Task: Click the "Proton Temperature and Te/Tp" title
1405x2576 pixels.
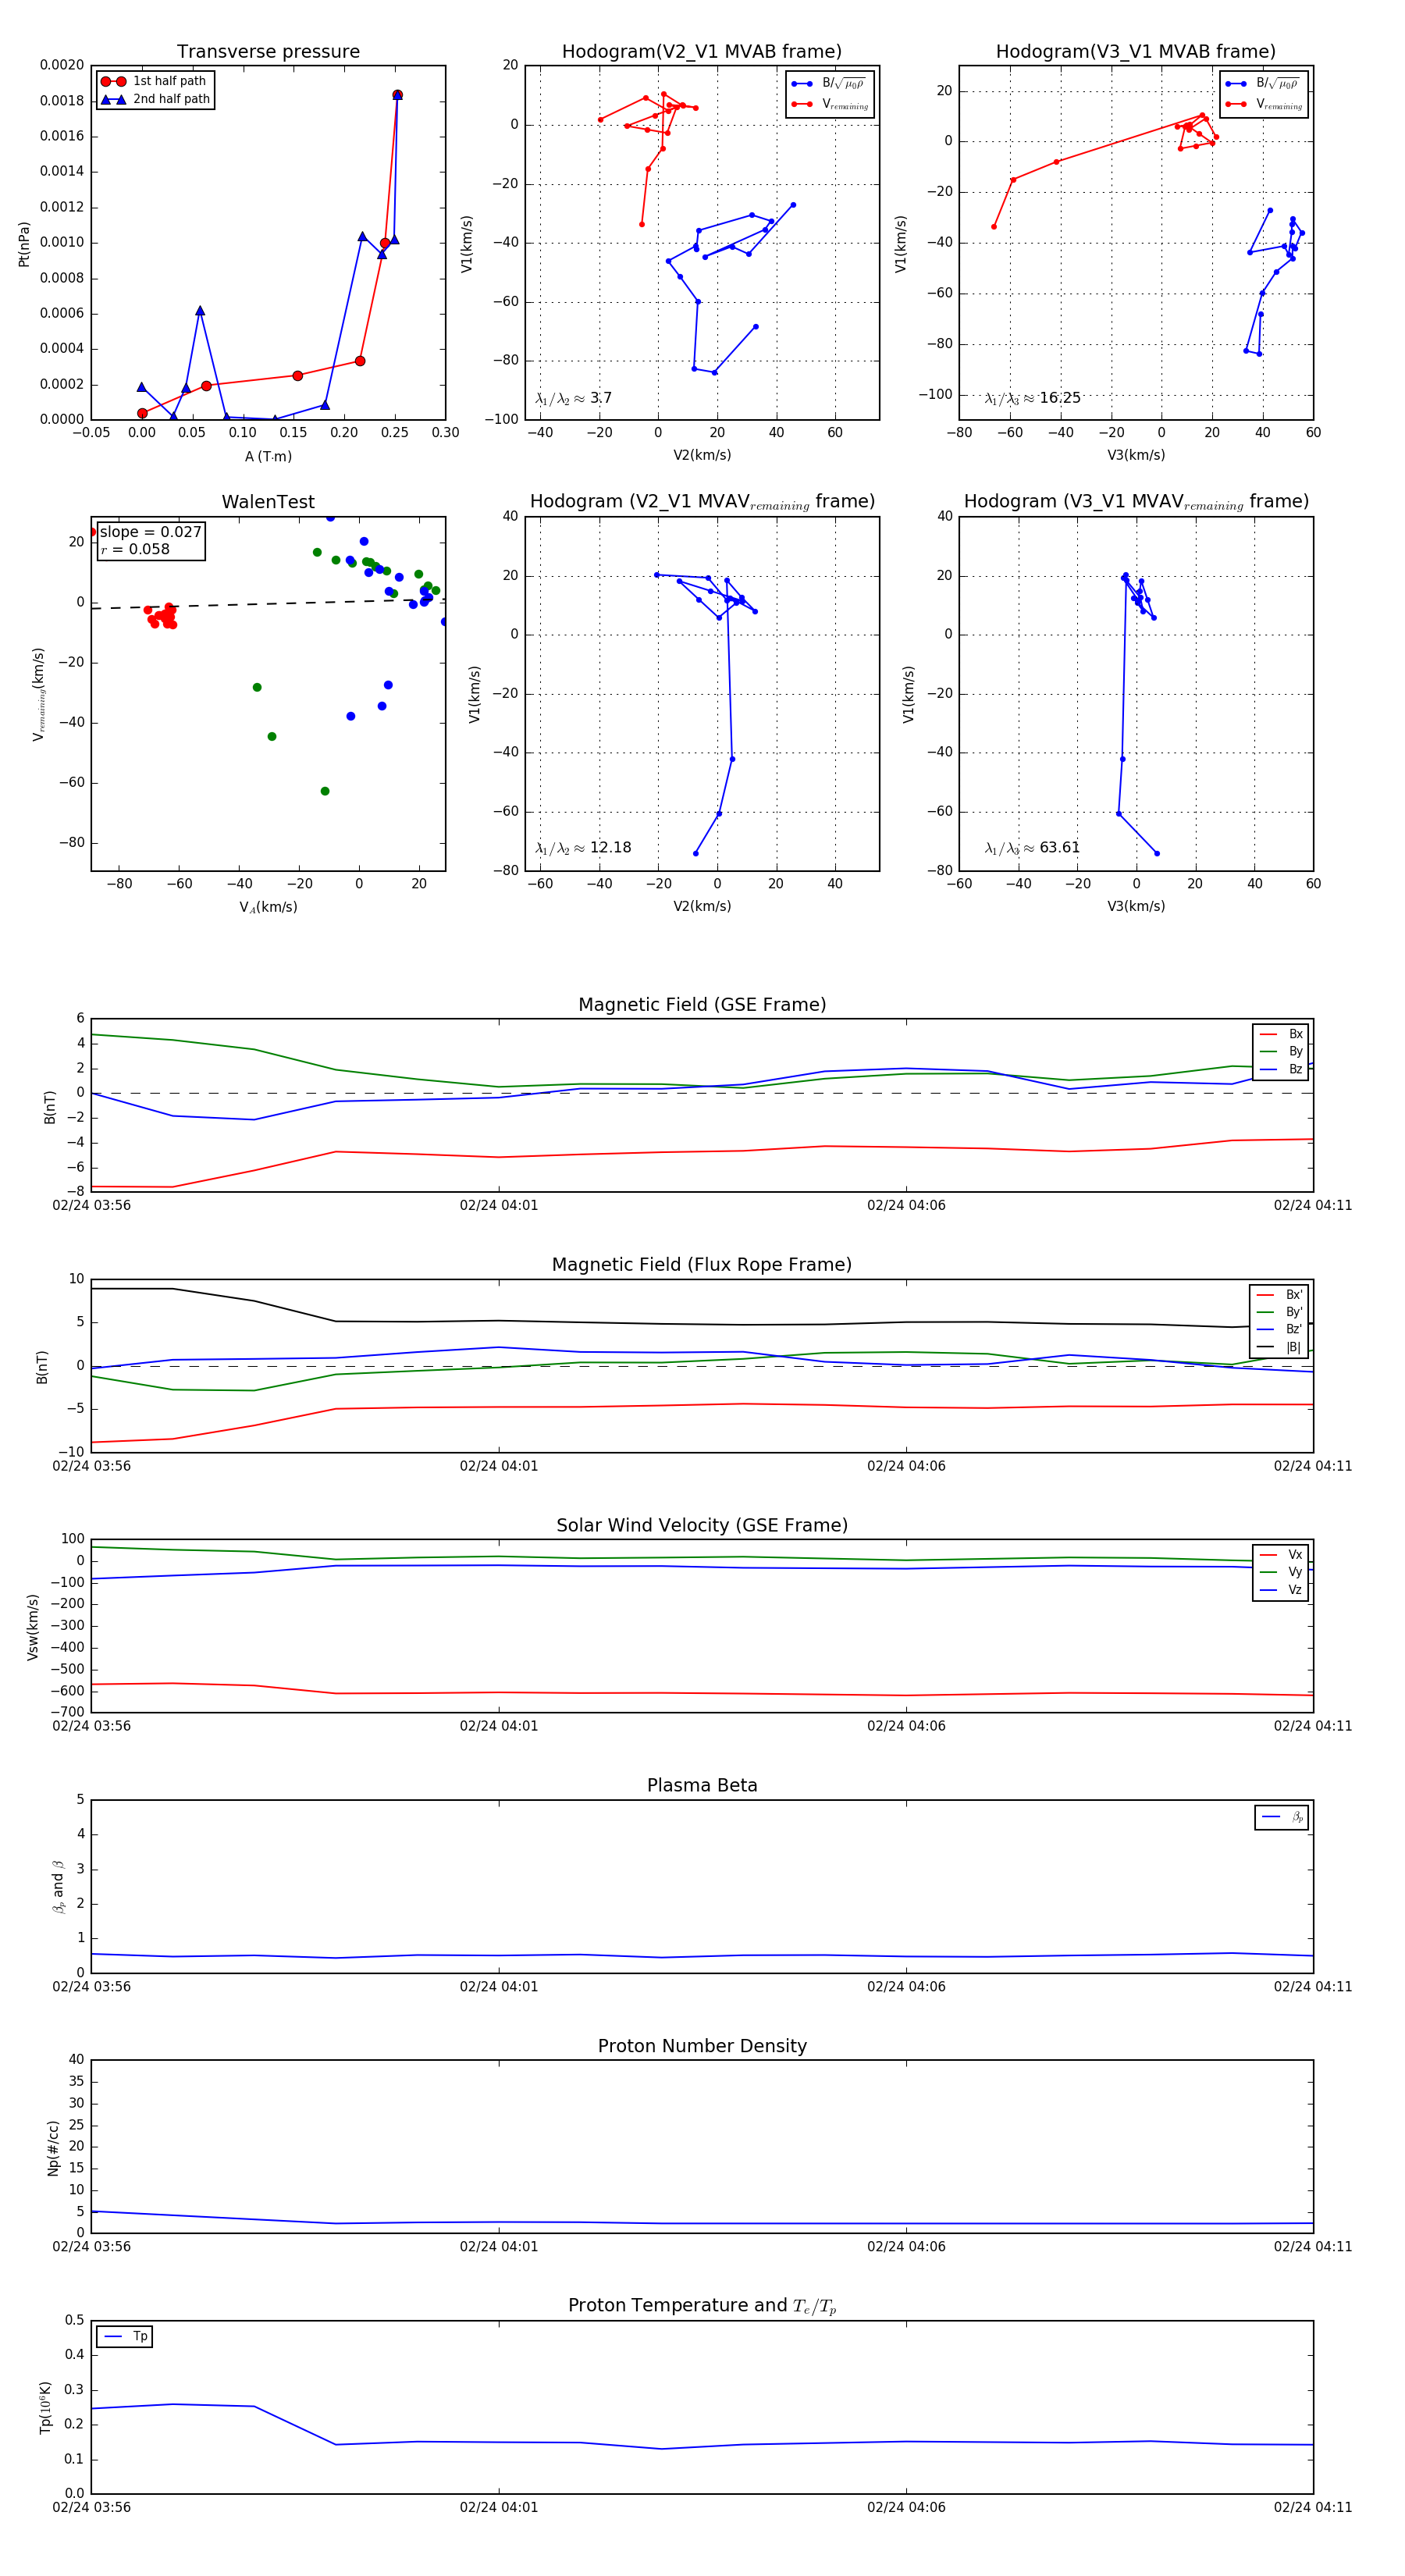Action: (x=702, y=2306)
